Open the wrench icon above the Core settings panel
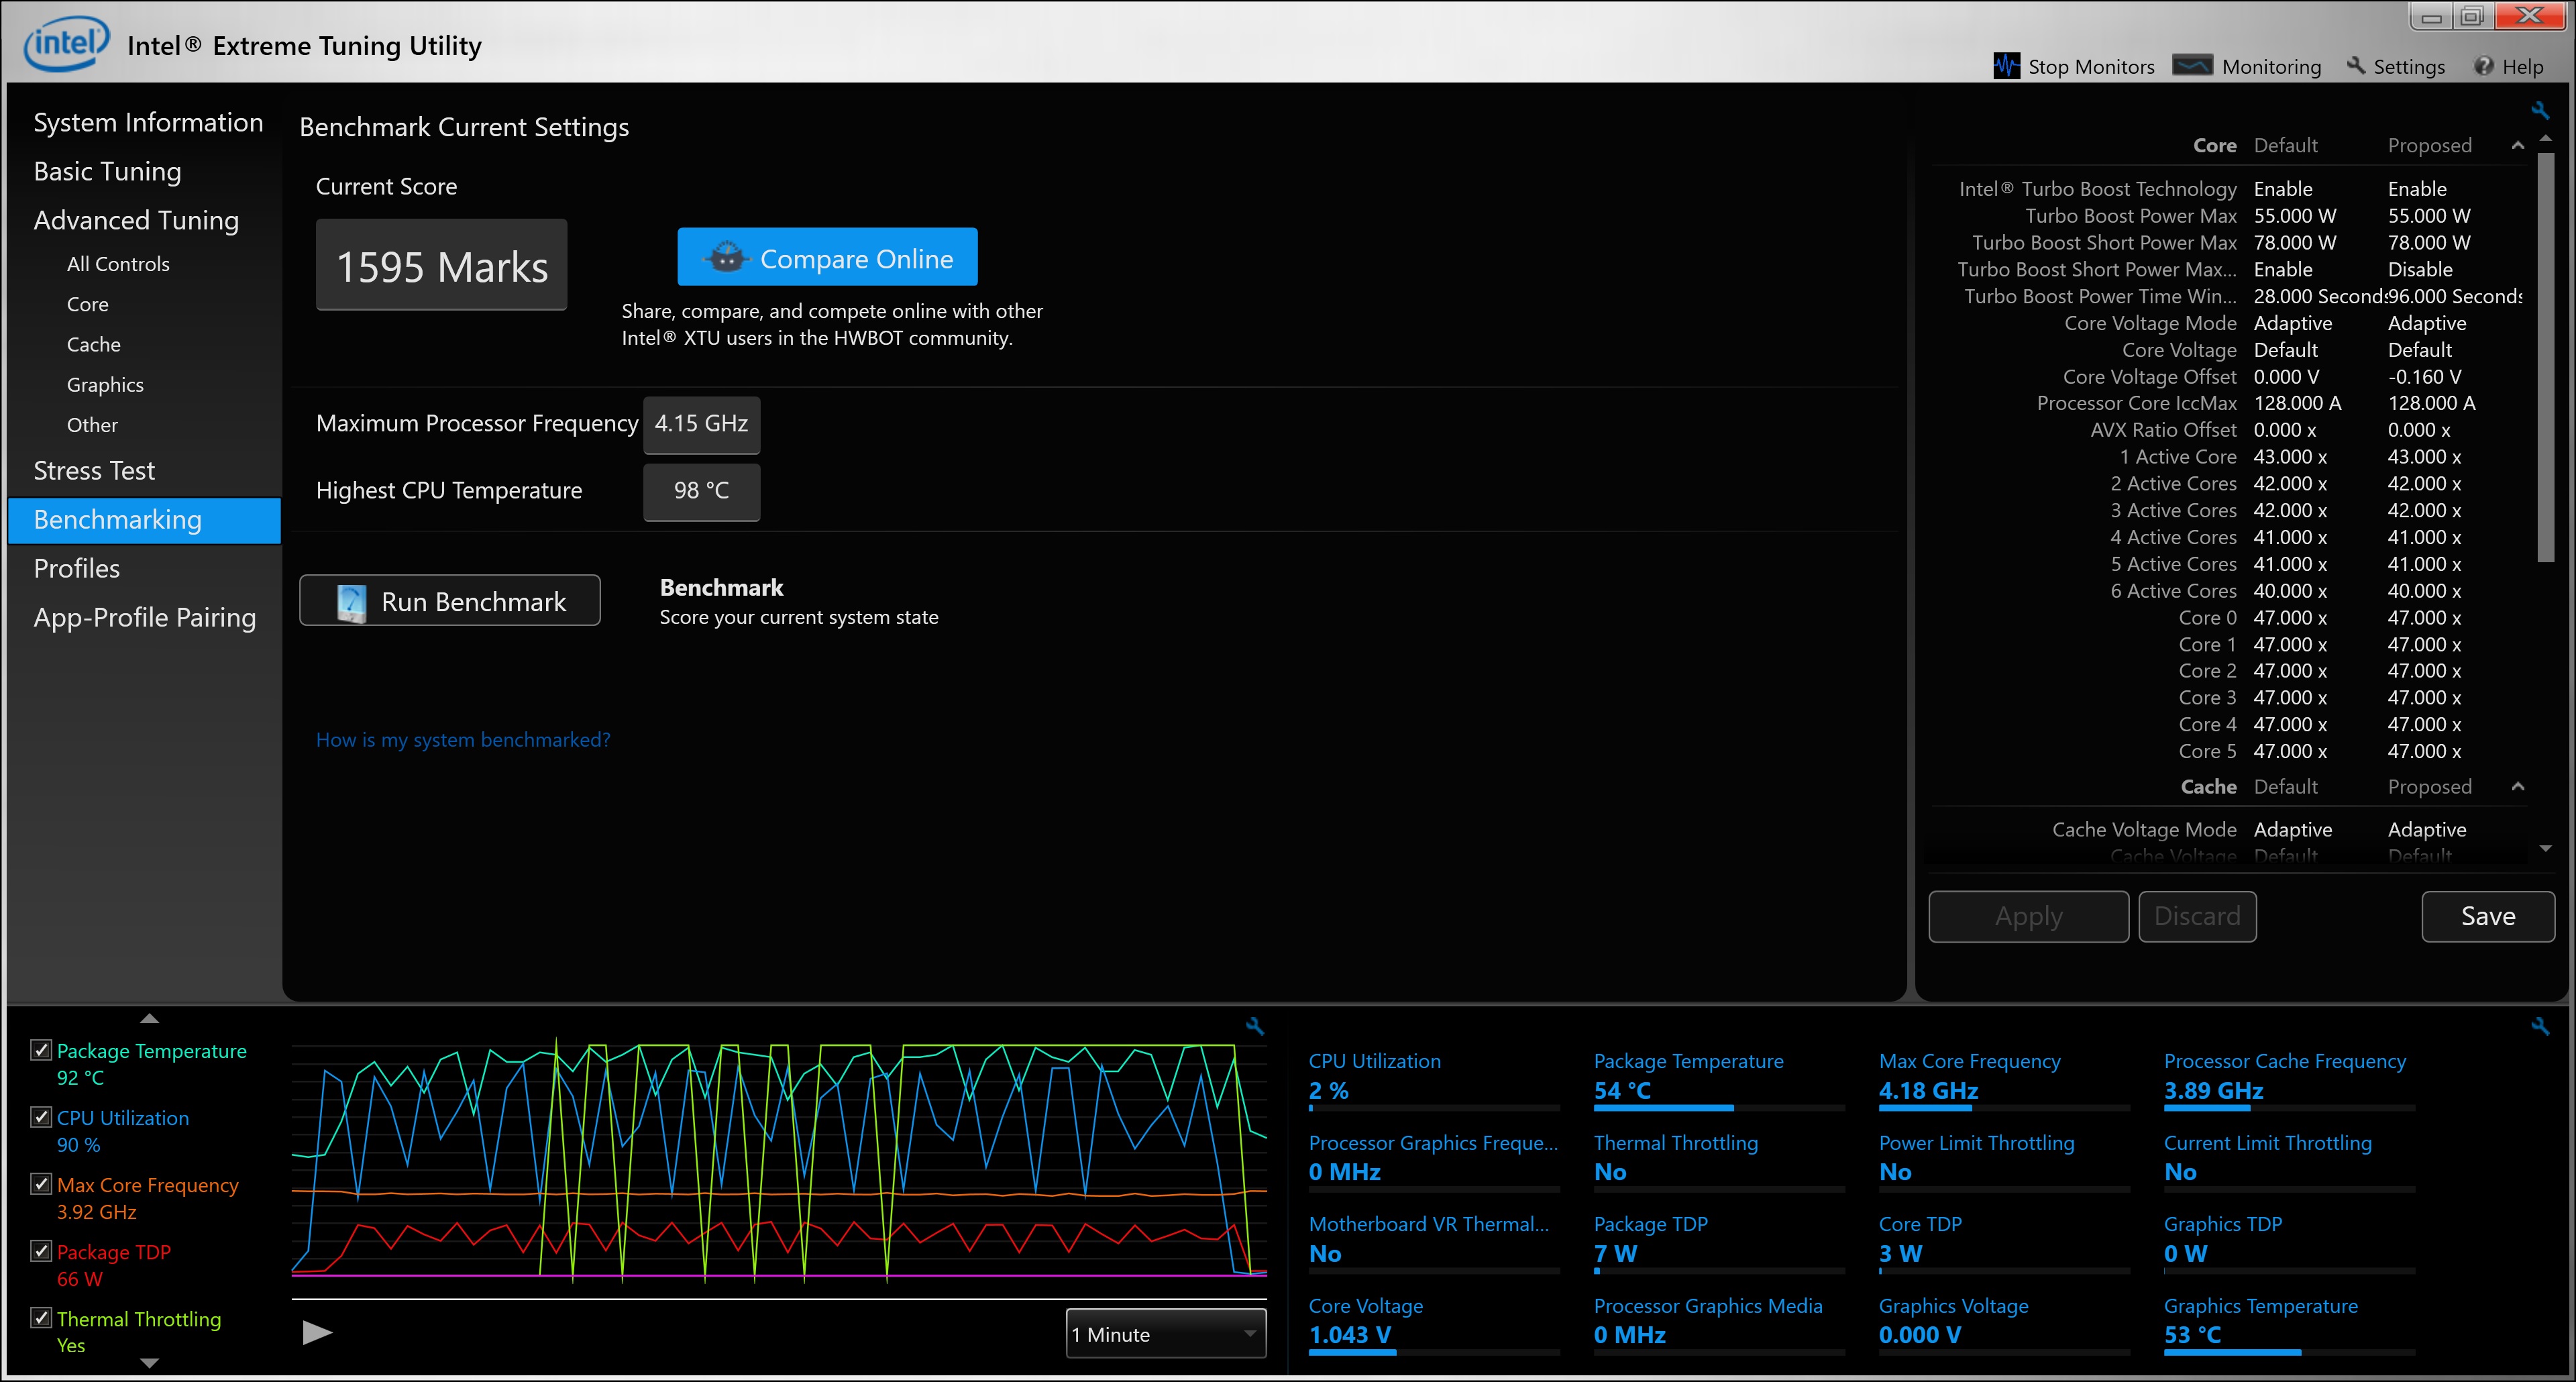The width and height of the screenshot is (2576, 1382). click(2540, 110)
